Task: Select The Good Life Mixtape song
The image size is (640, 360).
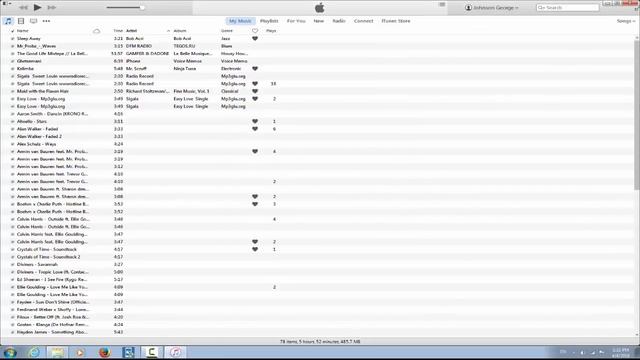Action: pyautogui.click(x=317, y=53)
